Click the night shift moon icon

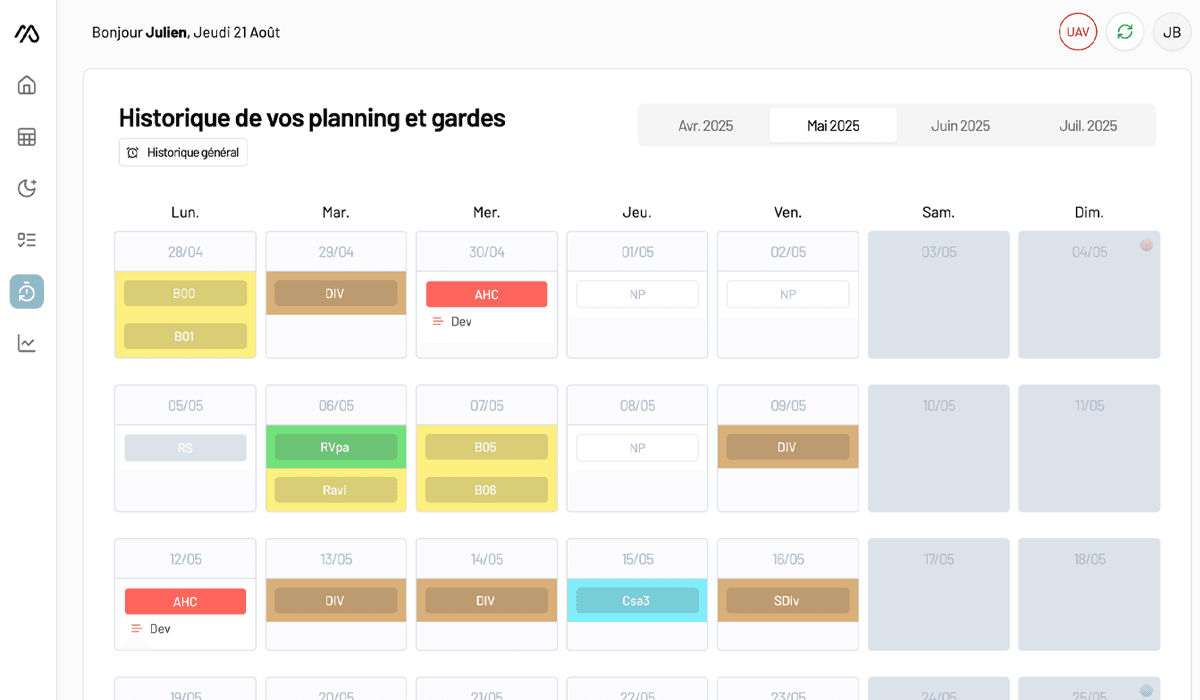point(27,188)
